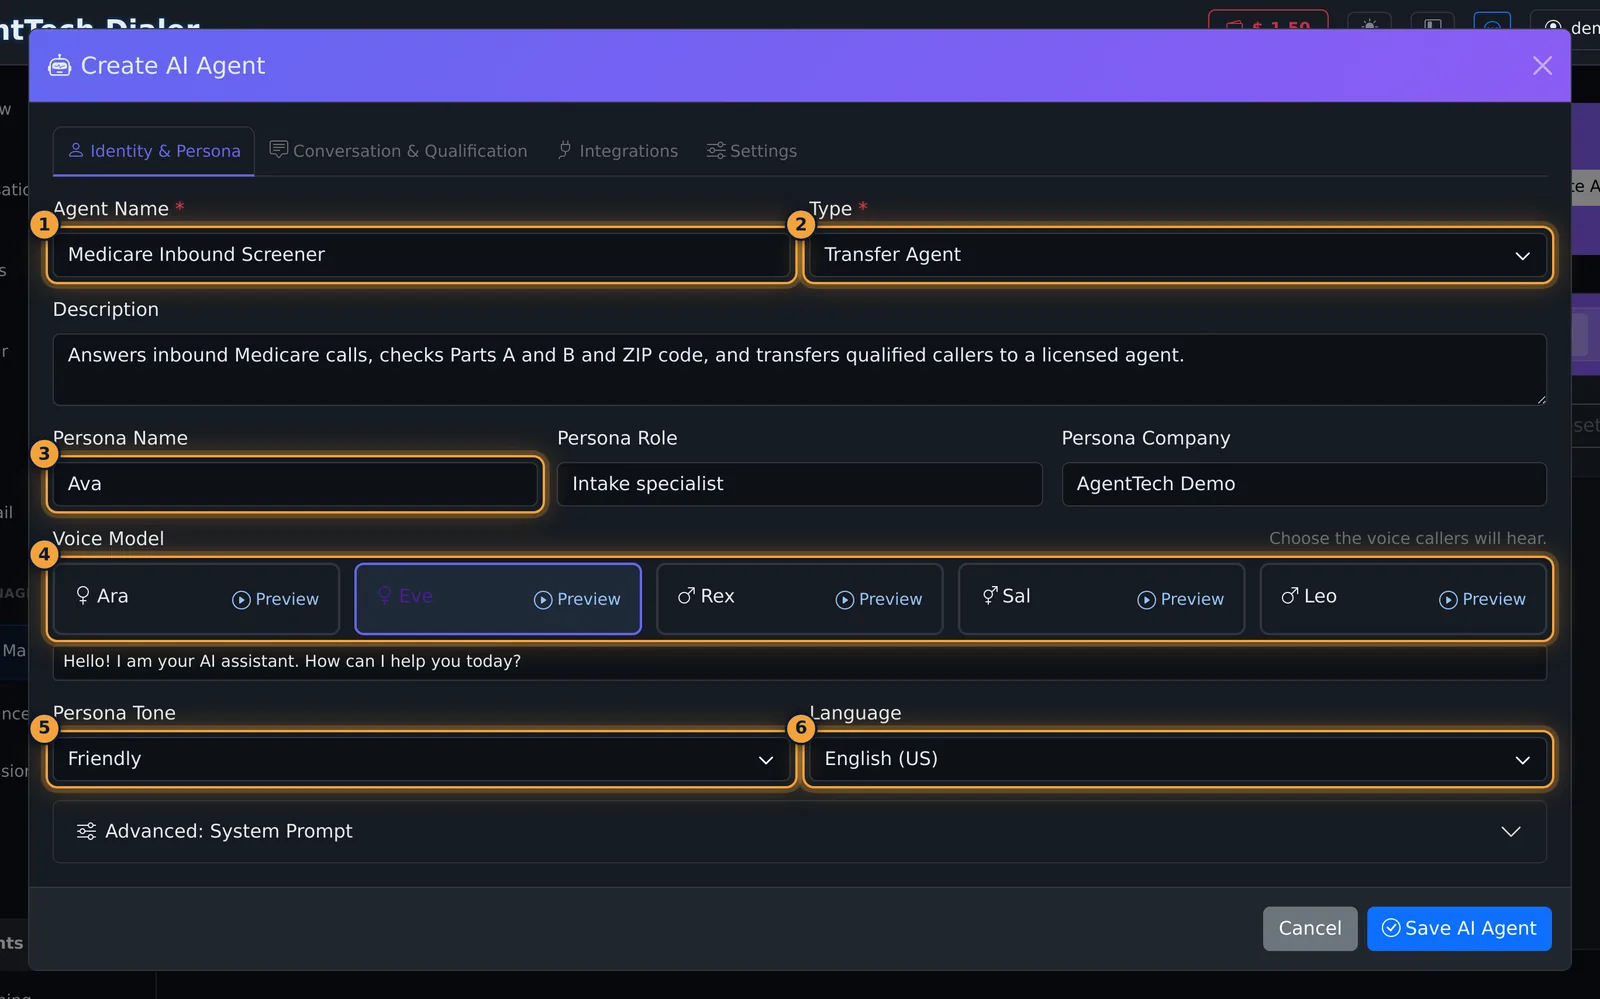The height and width of the screenshot is (999, 1600).
Task: Select the Ara voice model card
Action: pyautogui.click(x=196, y=598)
